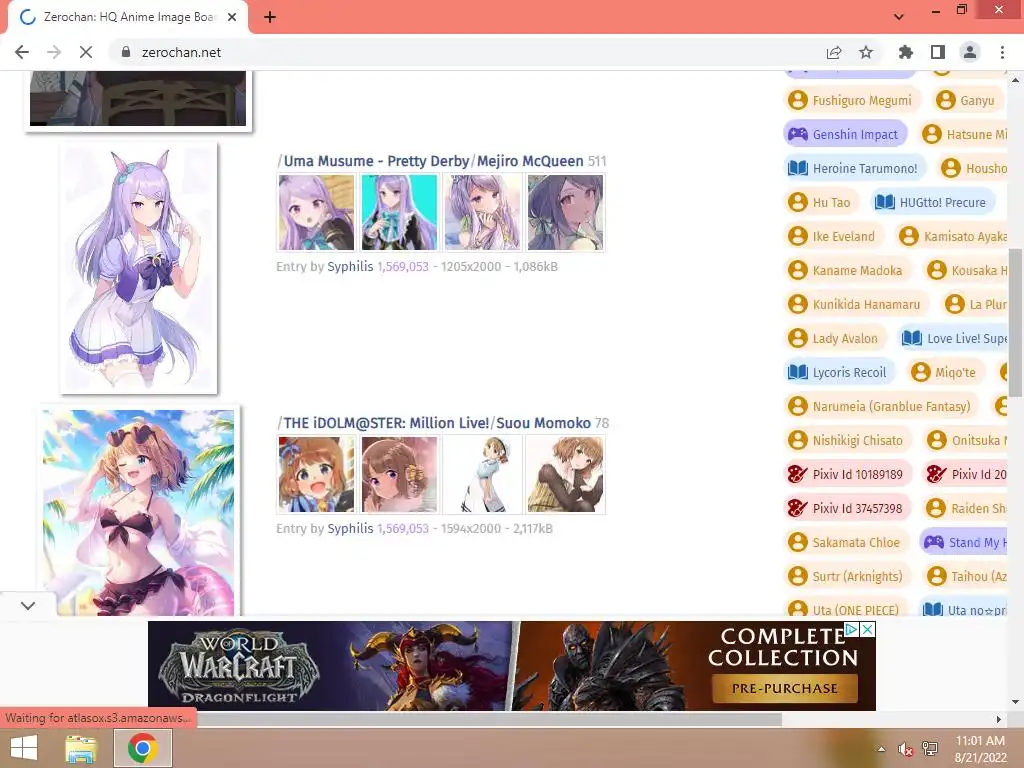
Task: Open Kaname Madoka tag
Action: click(x=847, y=270)
